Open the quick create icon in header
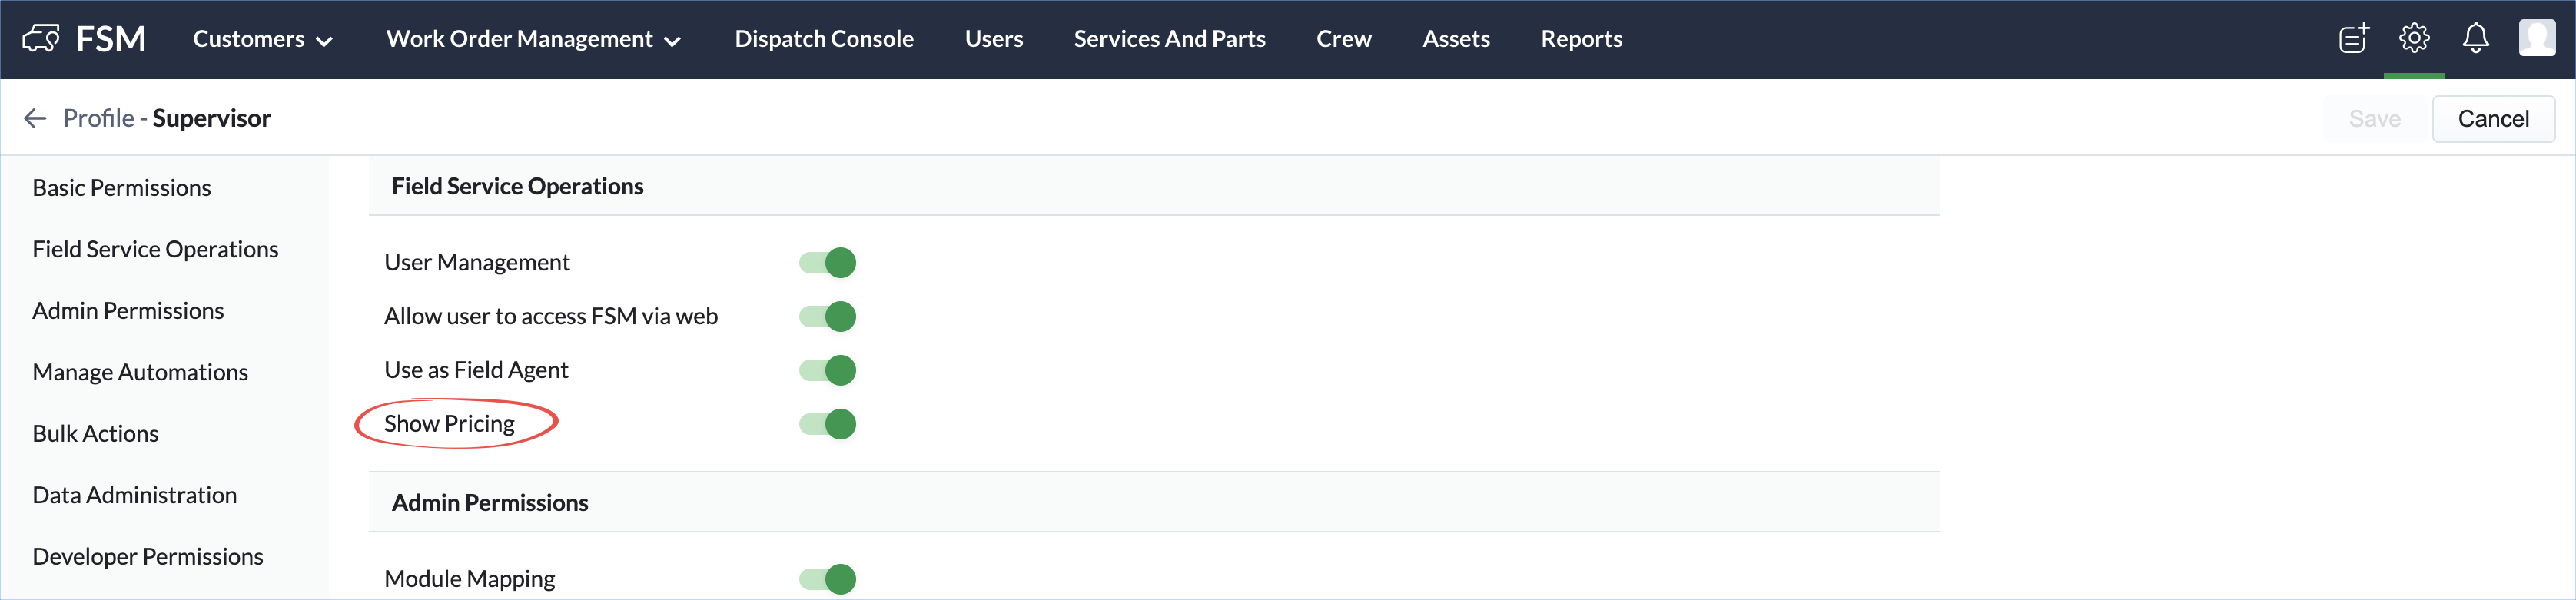This screenshot has width=2576, height=600. pos(2354,38)
